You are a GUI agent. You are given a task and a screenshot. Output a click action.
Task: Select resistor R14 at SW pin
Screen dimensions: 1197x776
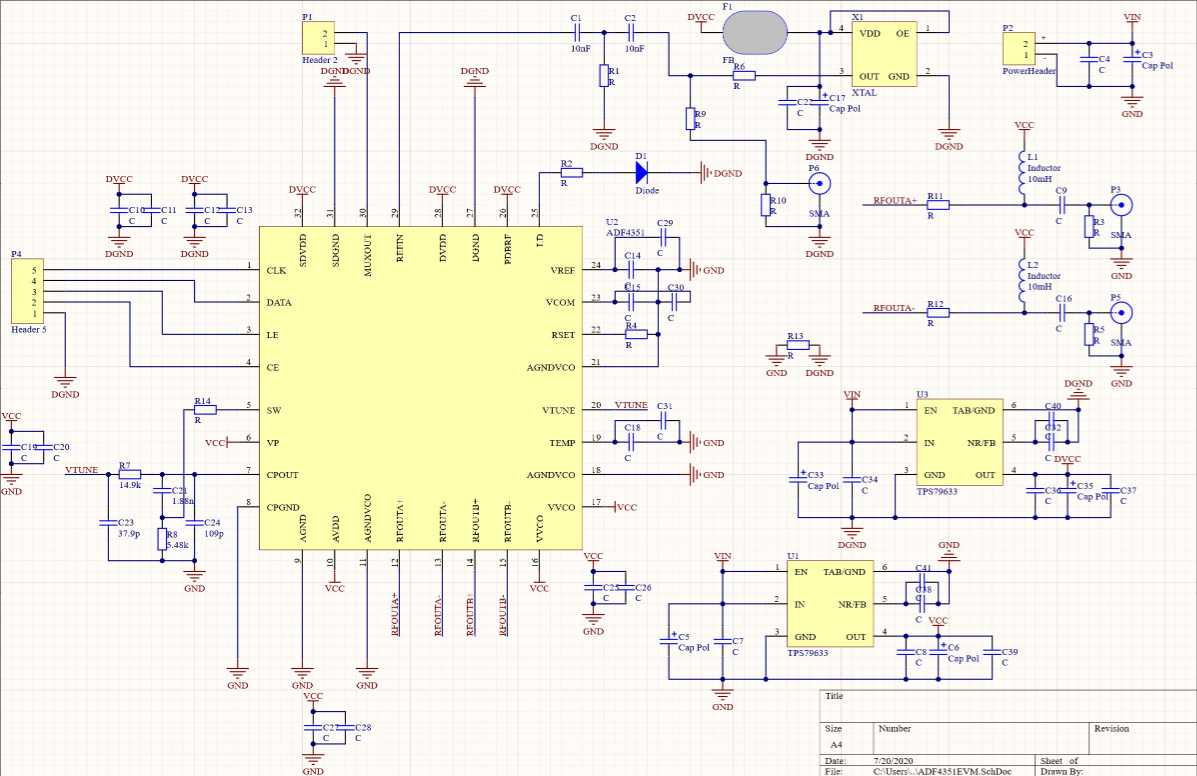tap(205, 410)
